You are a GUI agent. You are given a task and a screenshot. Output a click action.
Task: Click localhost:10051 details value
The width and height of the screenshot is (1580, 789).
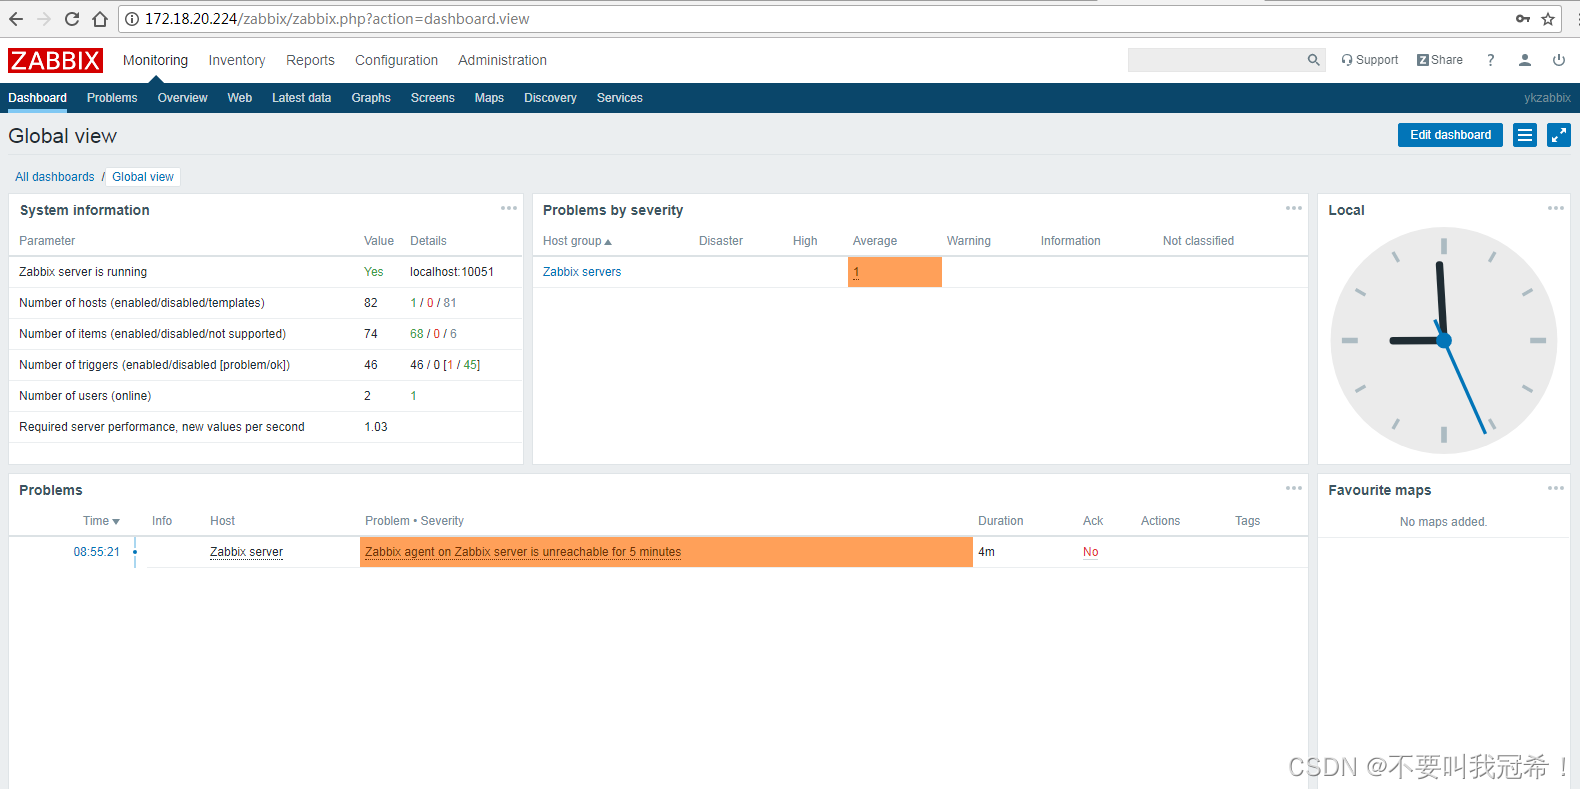pyautogui.click(x=452, y=272)
